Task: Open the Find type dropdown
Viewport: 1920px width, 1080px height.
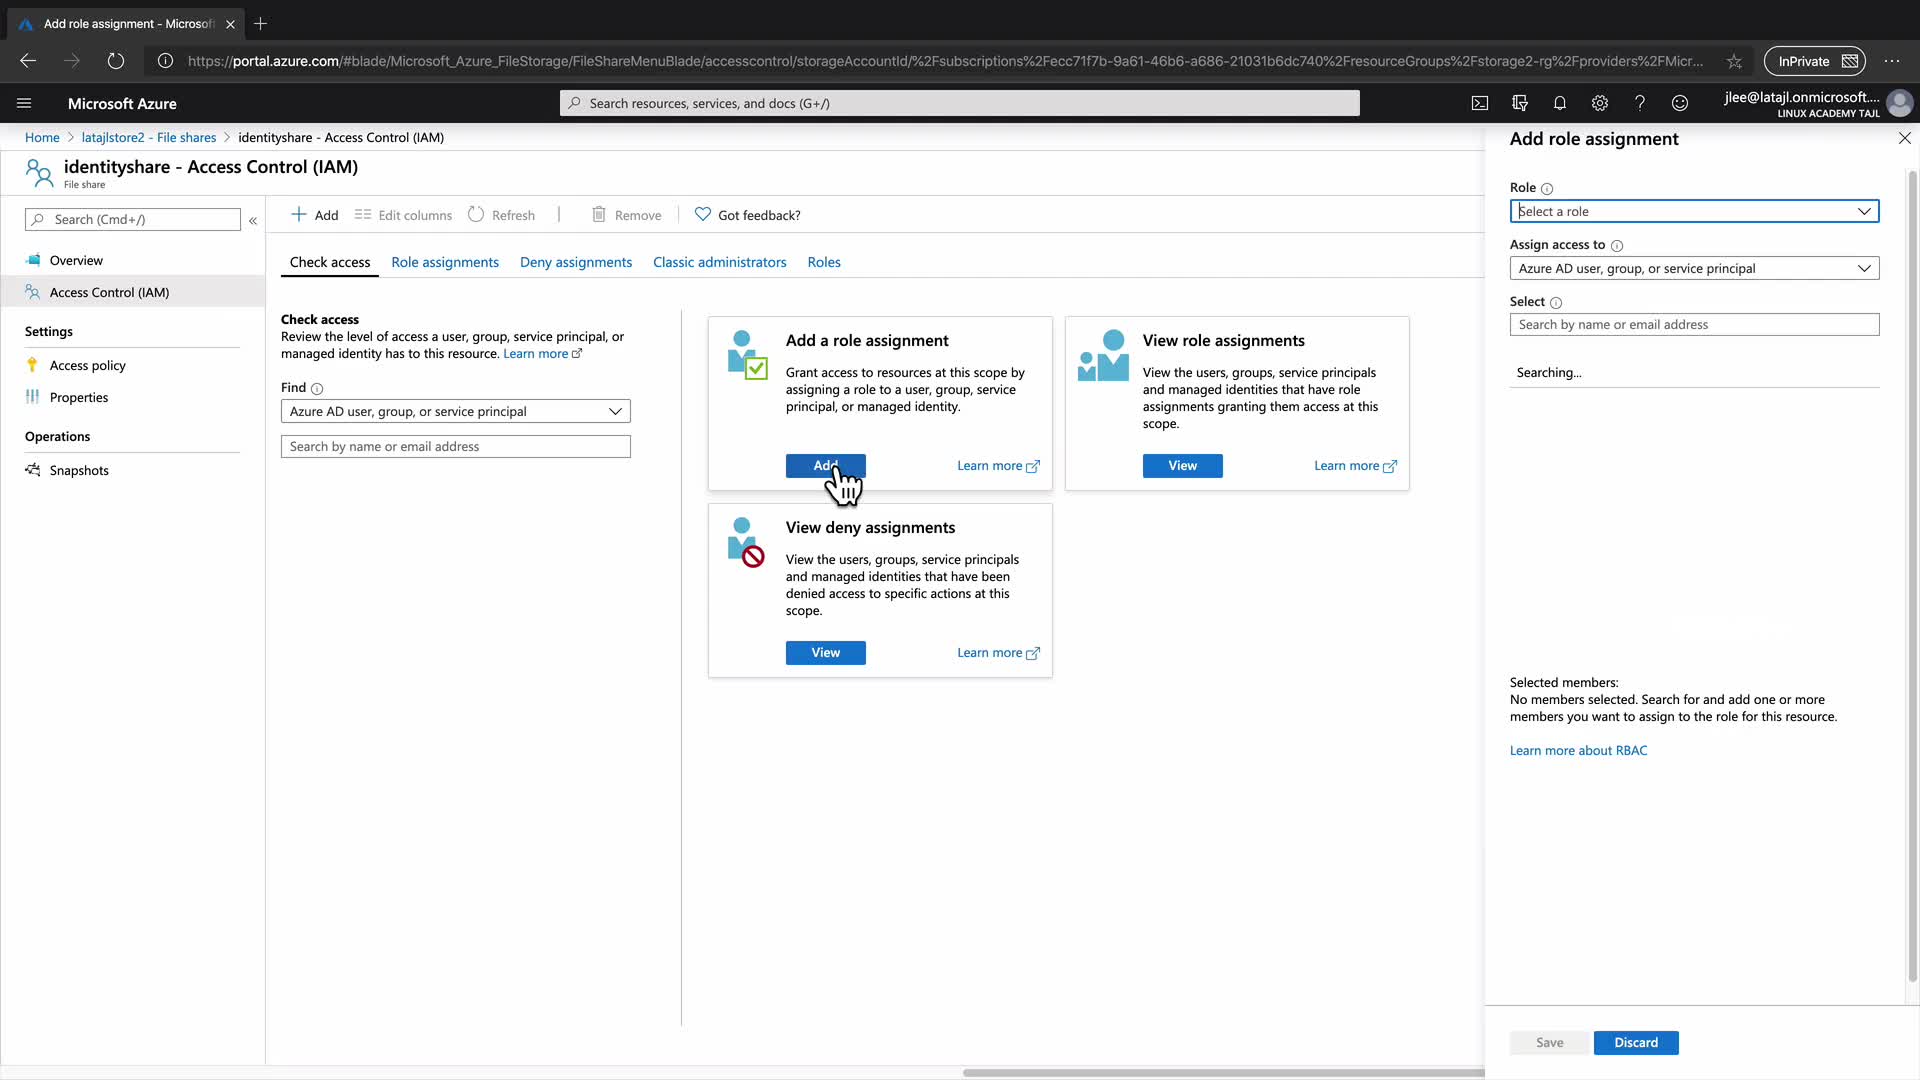Action: pos(455,411)
